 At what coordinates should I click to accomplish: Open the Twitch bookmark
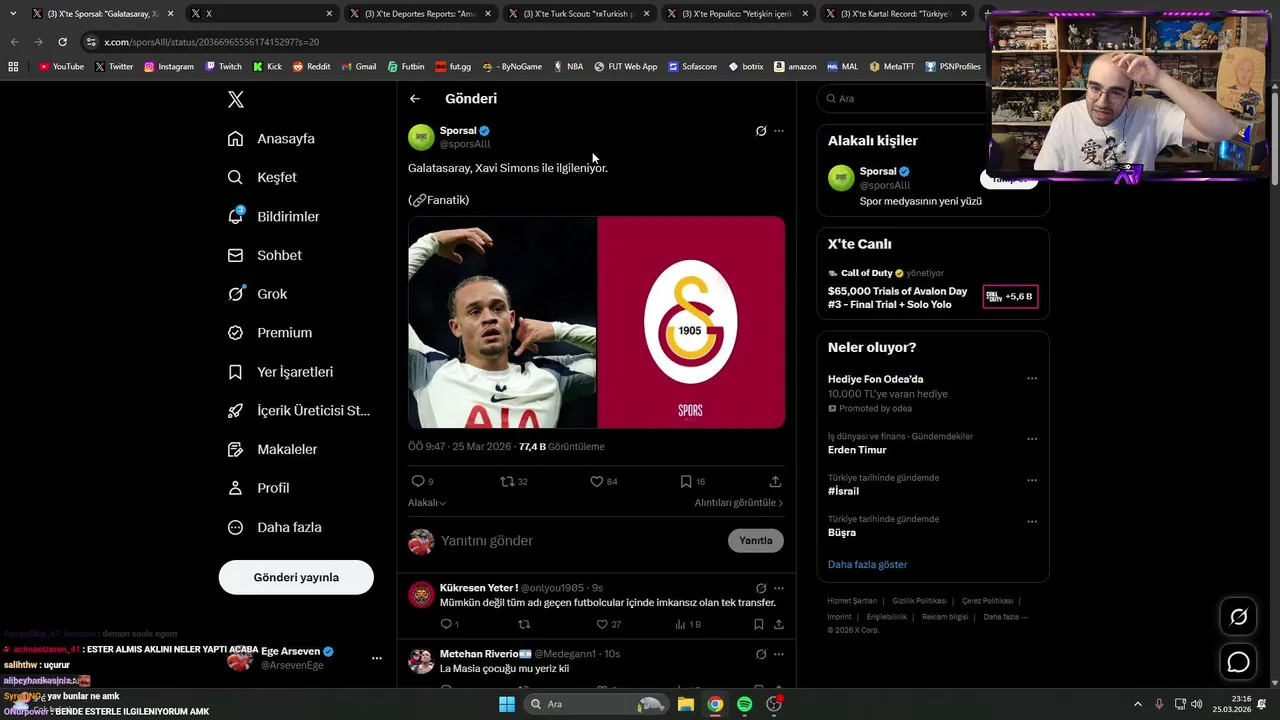click(223, 66)
